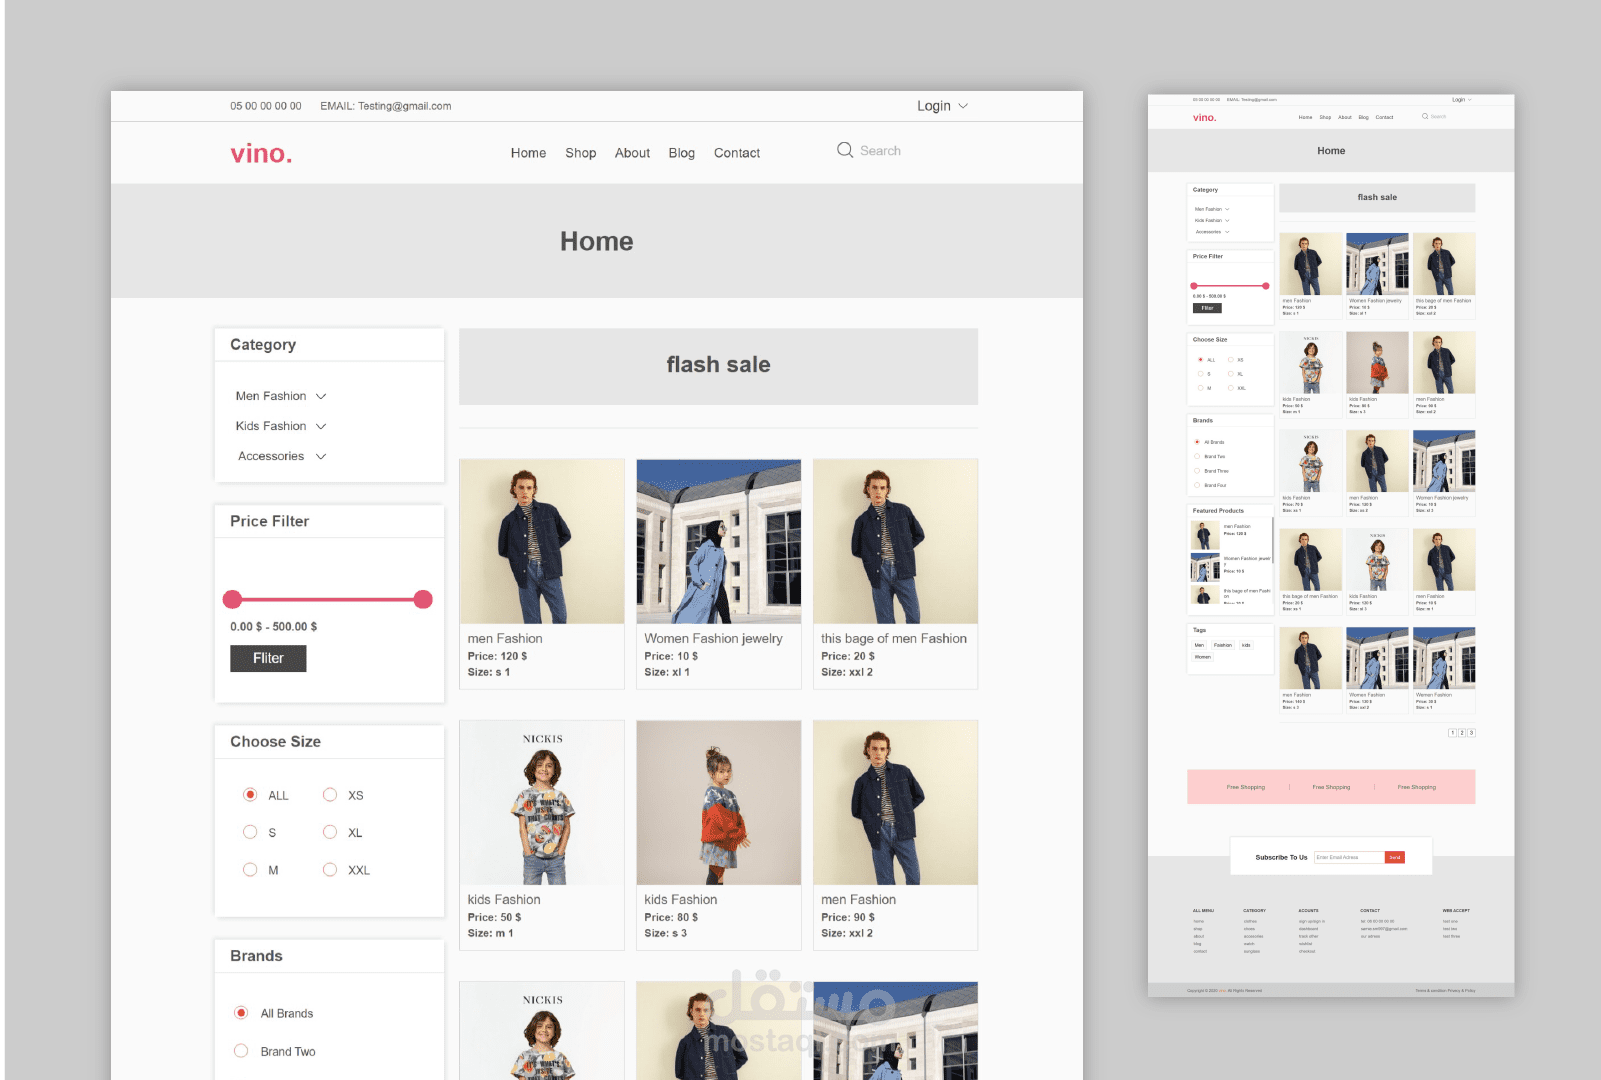Click the vino. logo on the large page

coord(261,153)
